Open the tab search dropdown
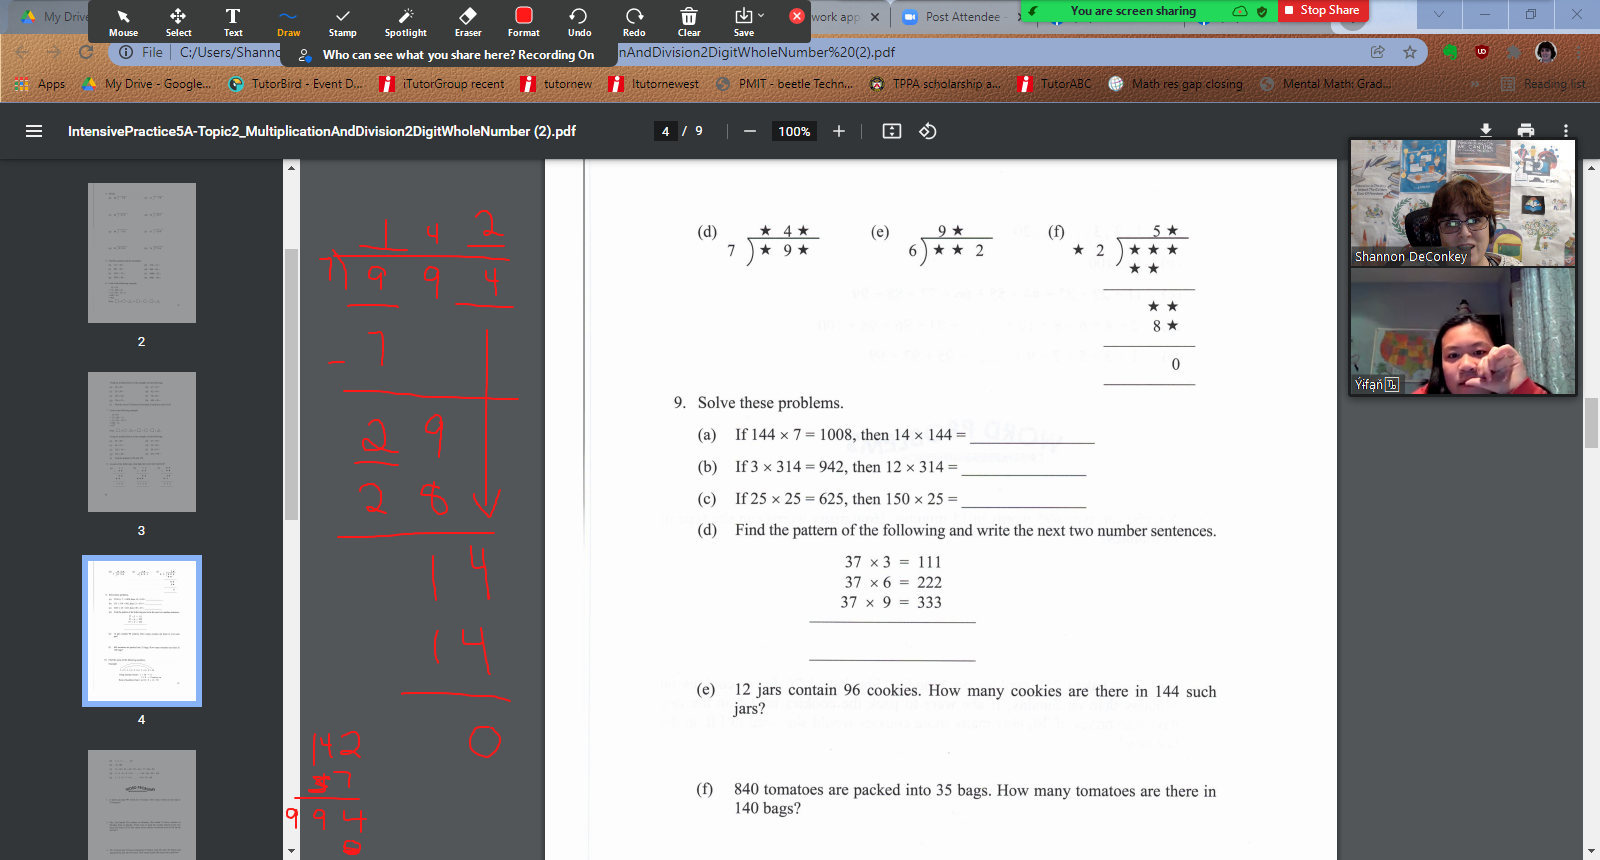Viewport: 1600px width, 860px height. click(x=1439, y=14)
